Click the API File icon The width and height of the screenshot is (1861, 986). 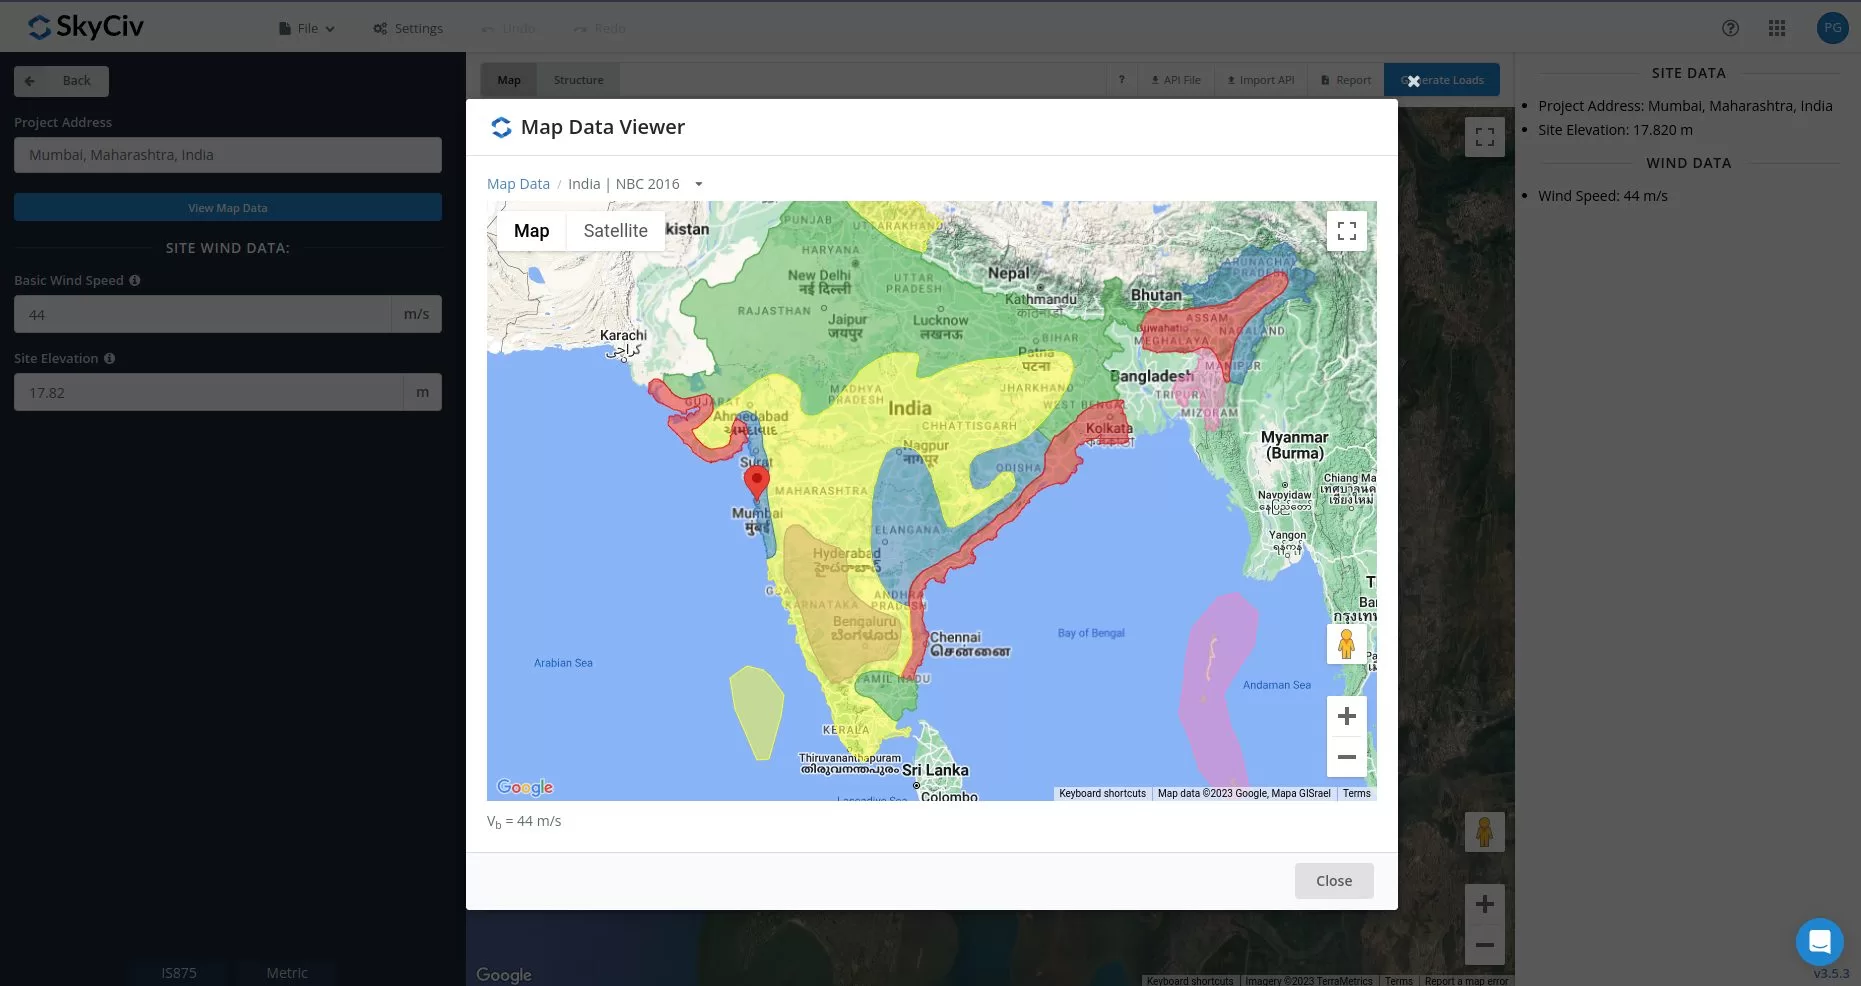click(x=1175, y=79)
